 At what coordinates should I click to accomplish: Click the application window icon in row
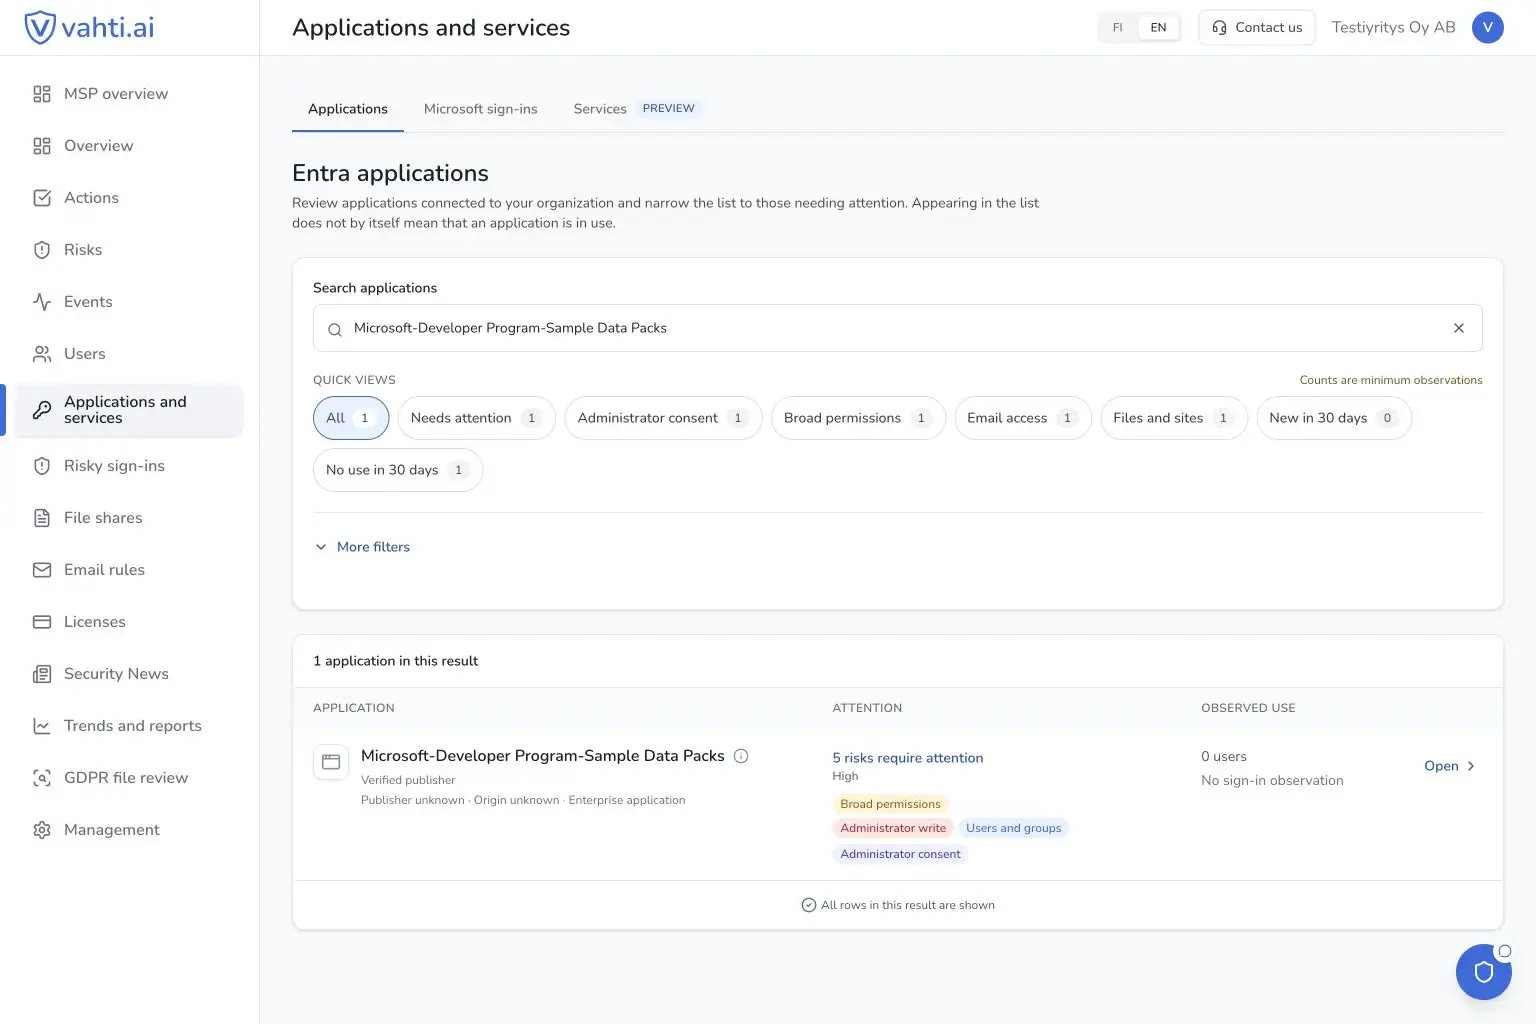[x=331, y=762]
